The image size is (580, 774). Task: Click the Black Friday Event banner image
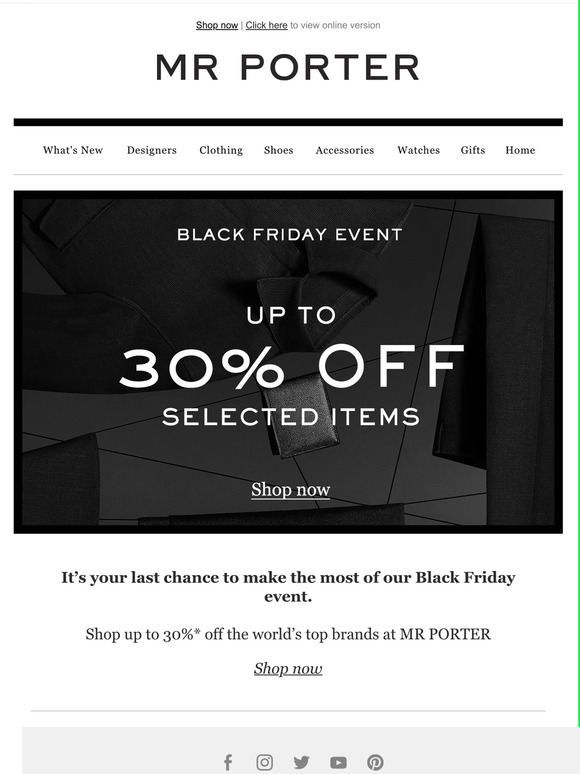point(288,362)
